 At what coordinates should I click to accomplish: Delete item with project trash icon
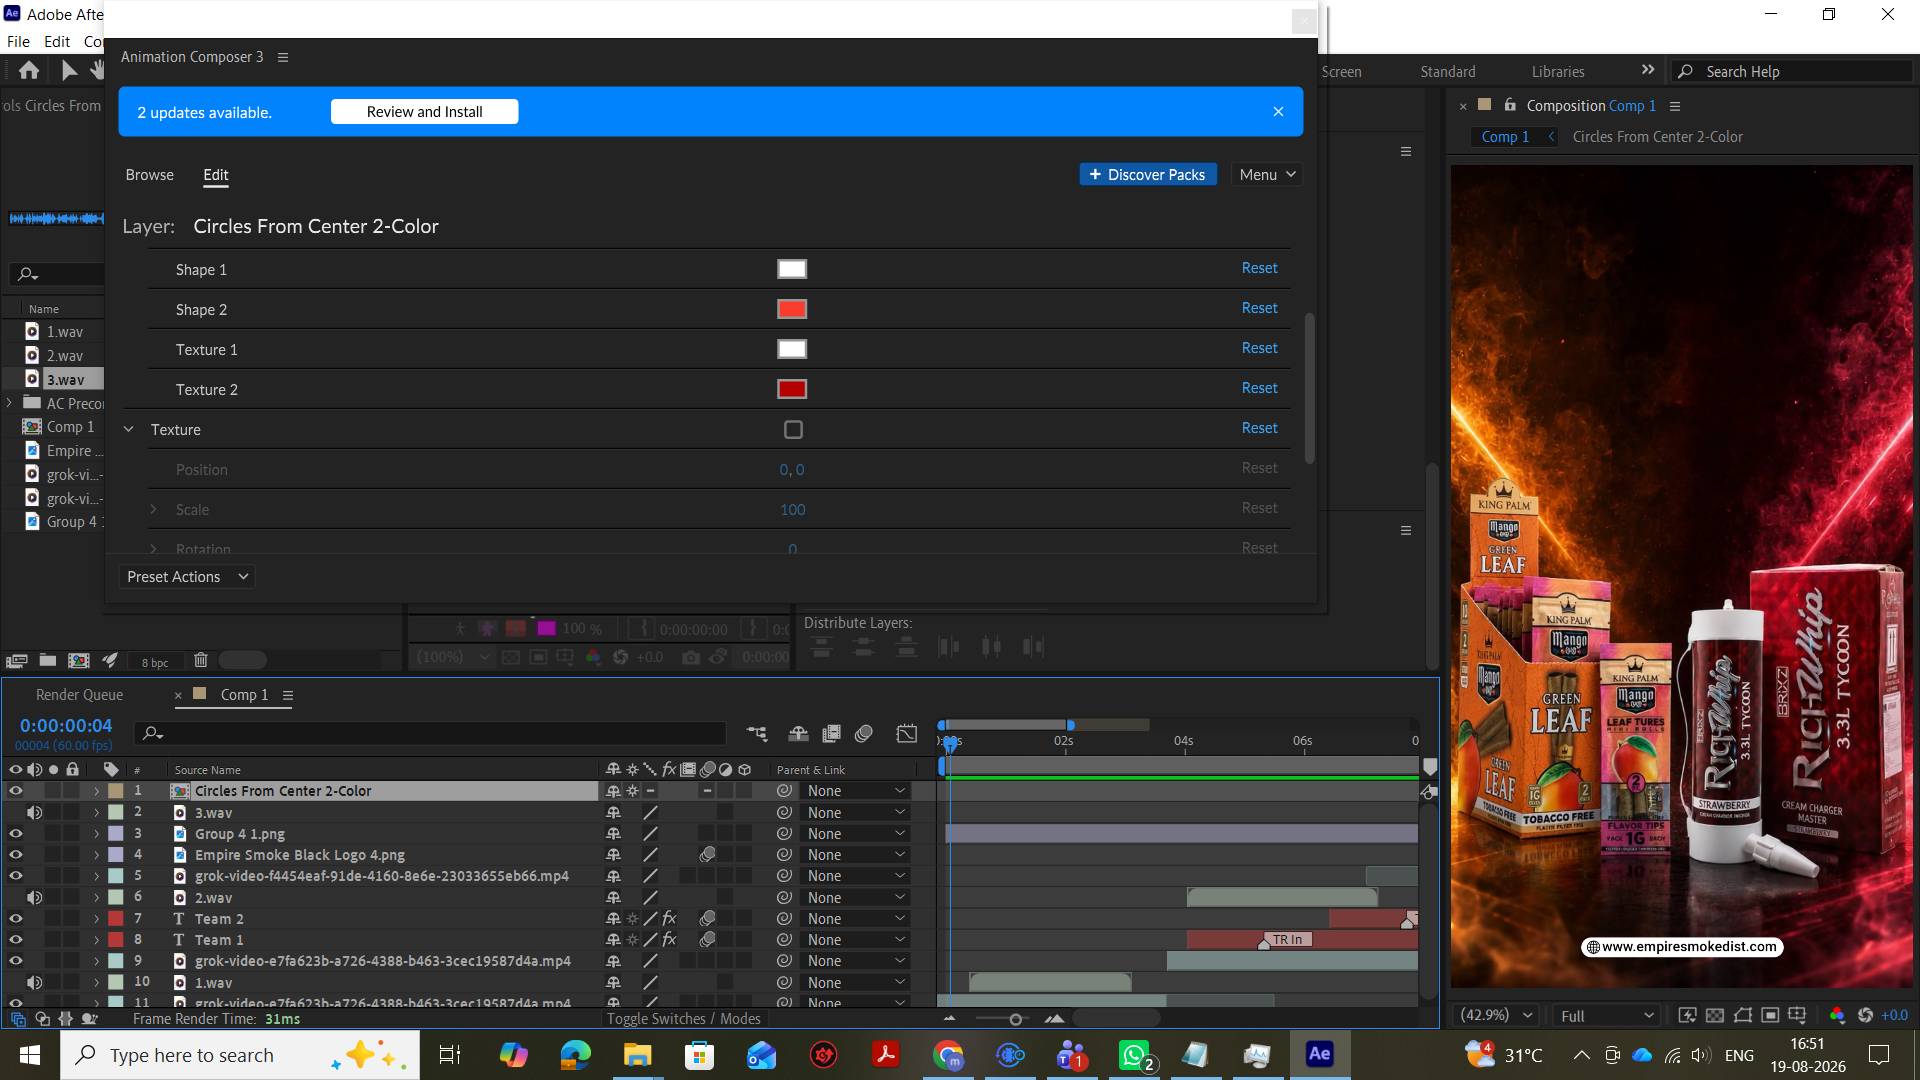(x=201, y=660)
